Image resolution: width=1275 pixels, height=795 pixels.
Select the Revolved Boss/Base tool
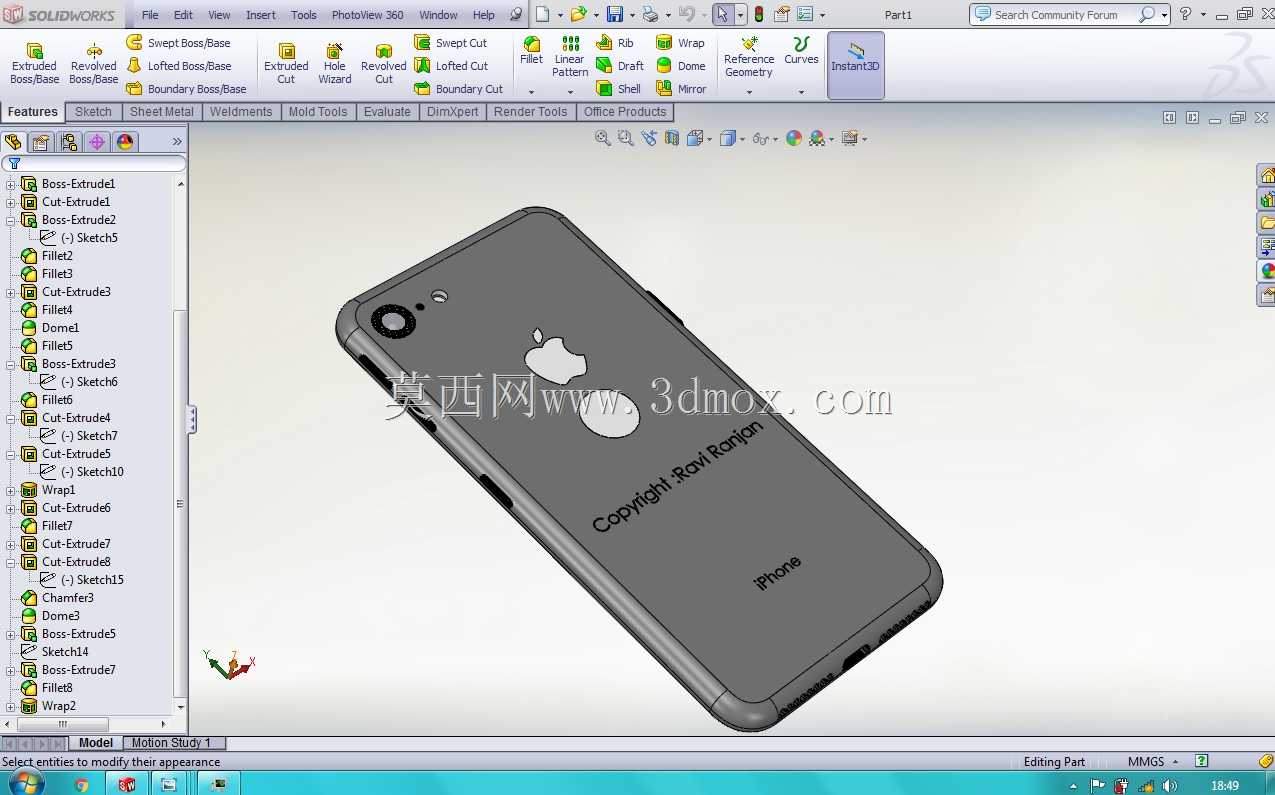point(93,64)
